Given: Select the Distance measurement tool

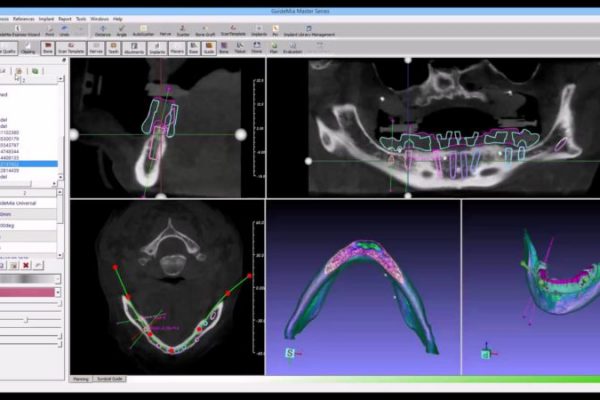Looking at the screenshot, I should [103, 31].
